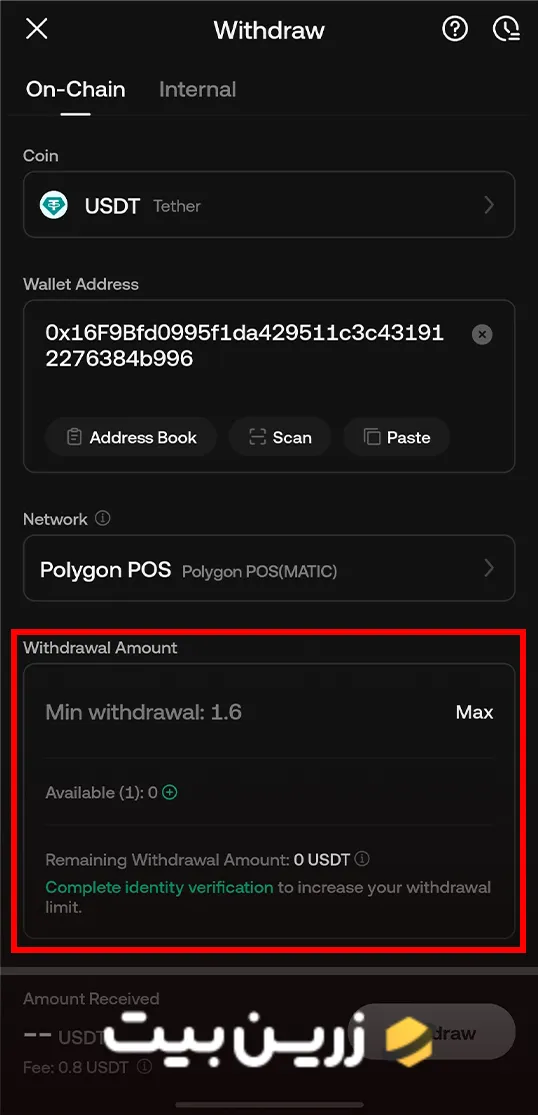Viewport: 538px width, 1115px height.
Task: Open Complete identity verification link
Action: (x=159, y=887)
